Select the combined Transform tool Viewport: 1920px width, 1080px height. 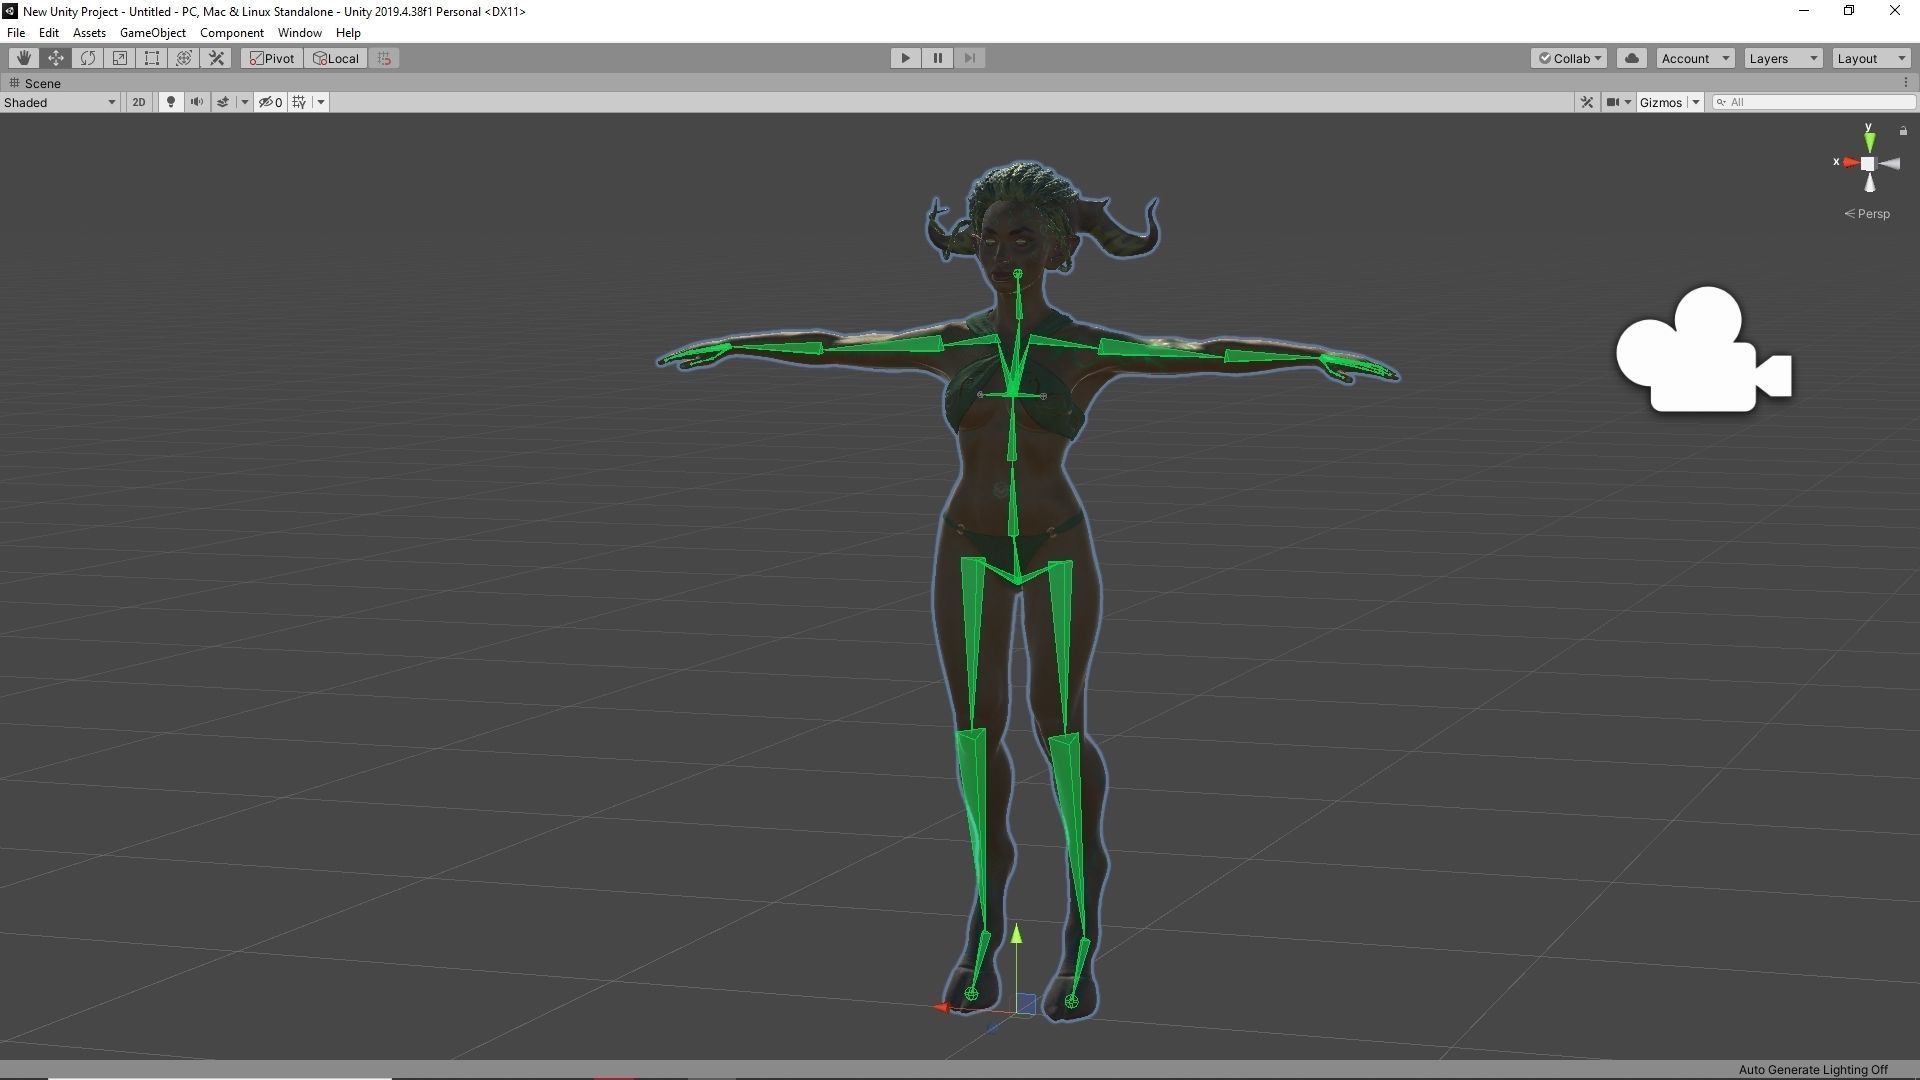pyautogui.click(x=184, y=58)
